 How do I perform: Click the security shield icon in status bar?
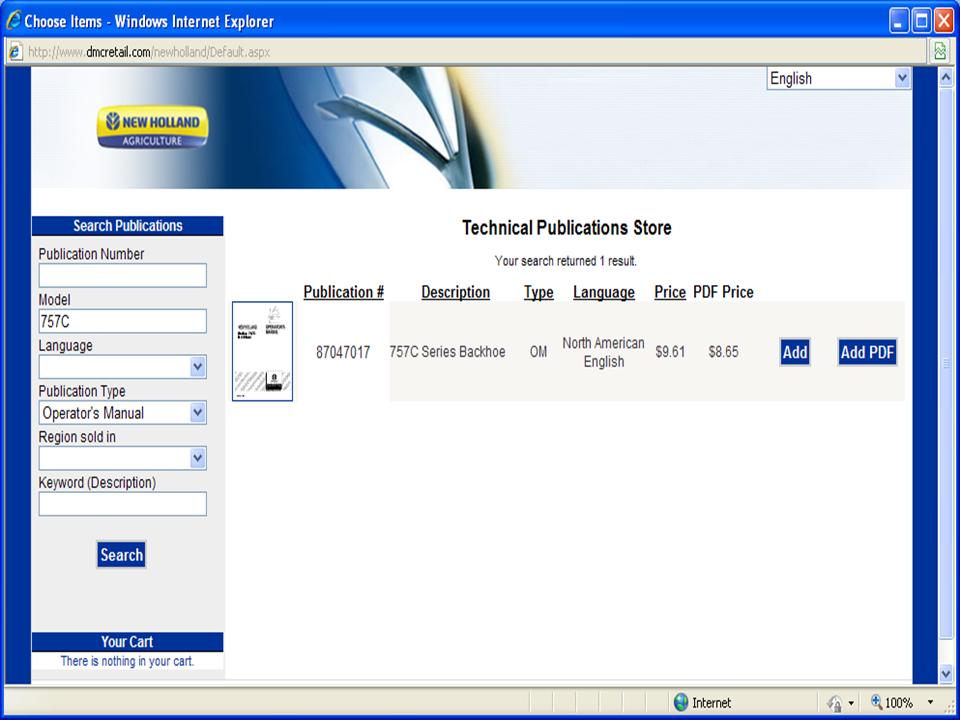tap(834, 702)
